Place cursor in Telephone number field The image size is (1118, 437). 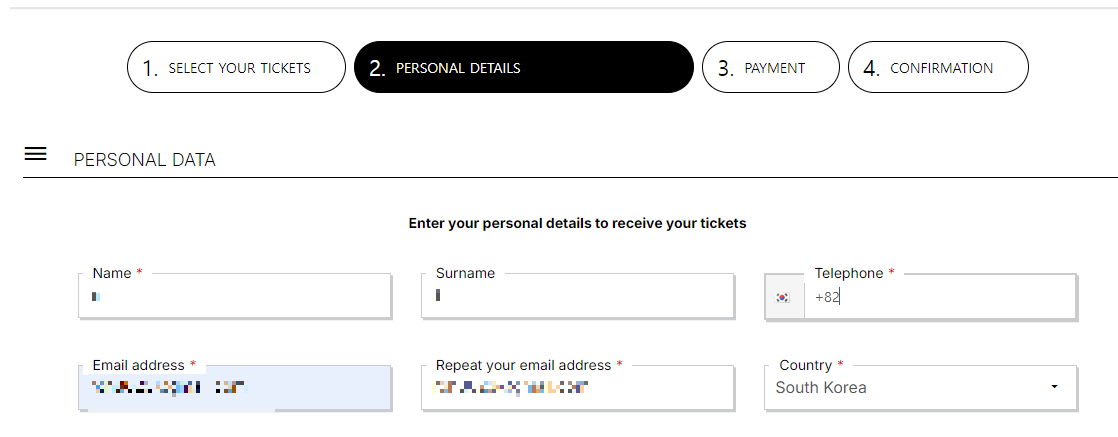pos(940,297)
